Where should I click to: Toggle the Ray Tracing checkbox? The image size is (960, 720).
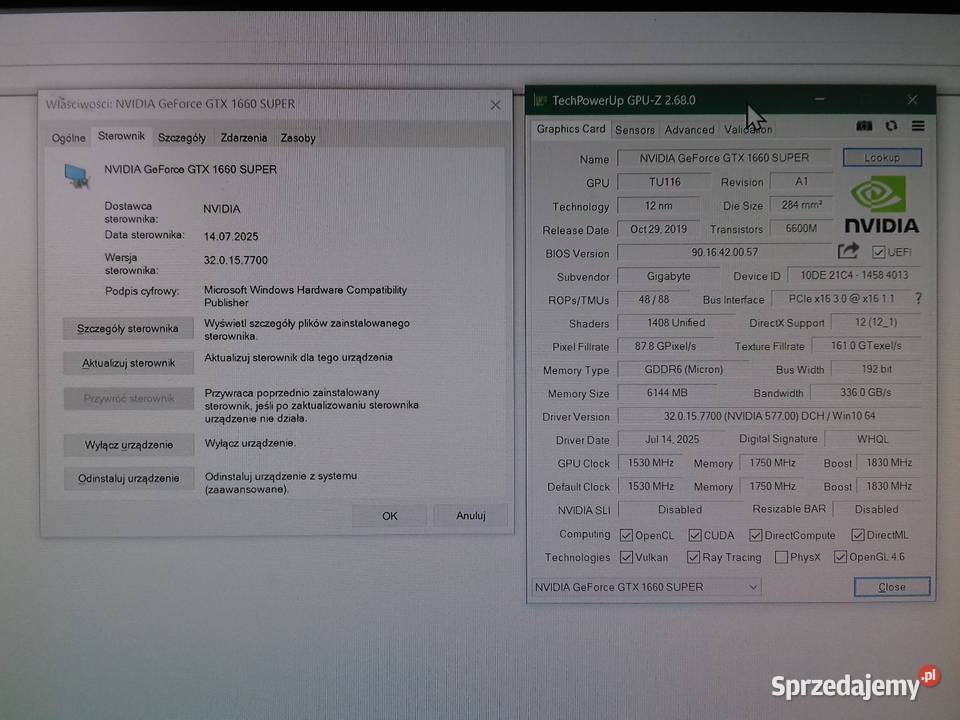(x=692, y=557)
